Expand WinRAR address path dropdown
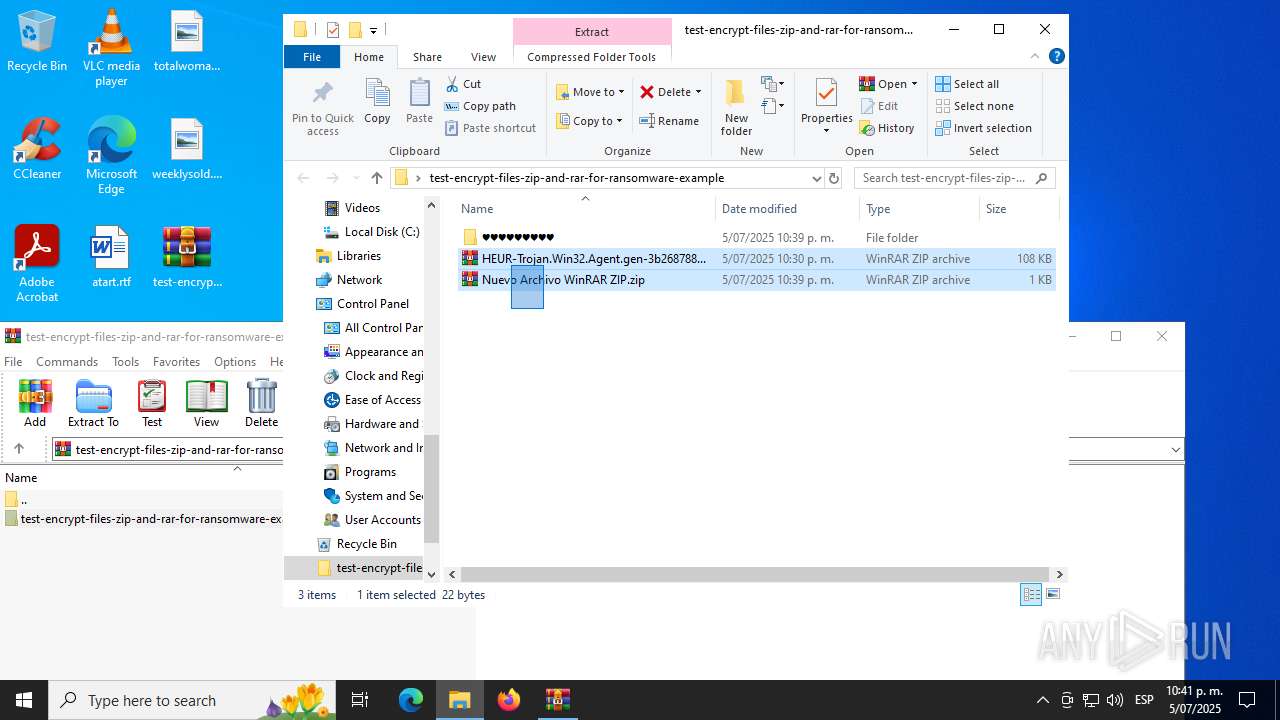This screenshot has width=1280, height=720. [x=1175, y=450]
